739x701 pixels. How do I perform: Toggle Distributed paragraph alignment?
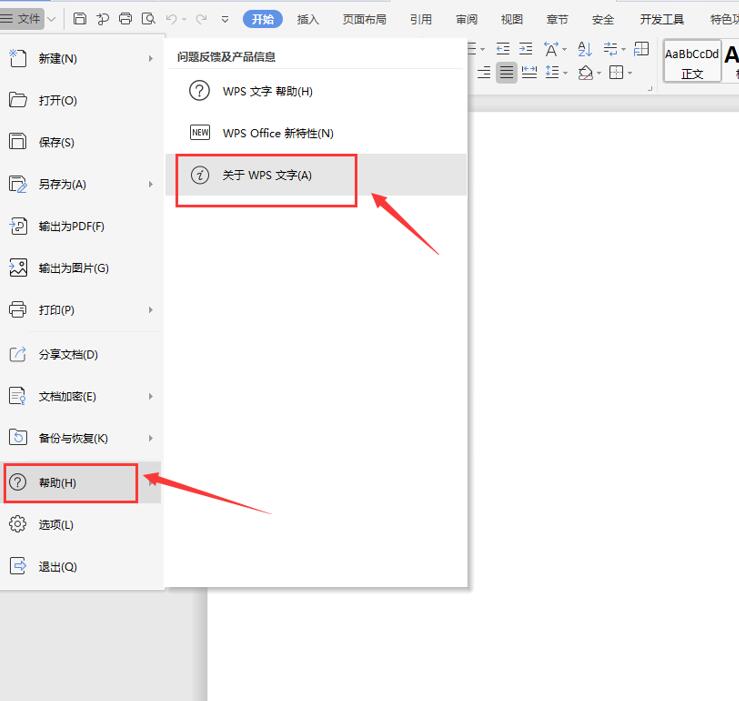[529, 73]
